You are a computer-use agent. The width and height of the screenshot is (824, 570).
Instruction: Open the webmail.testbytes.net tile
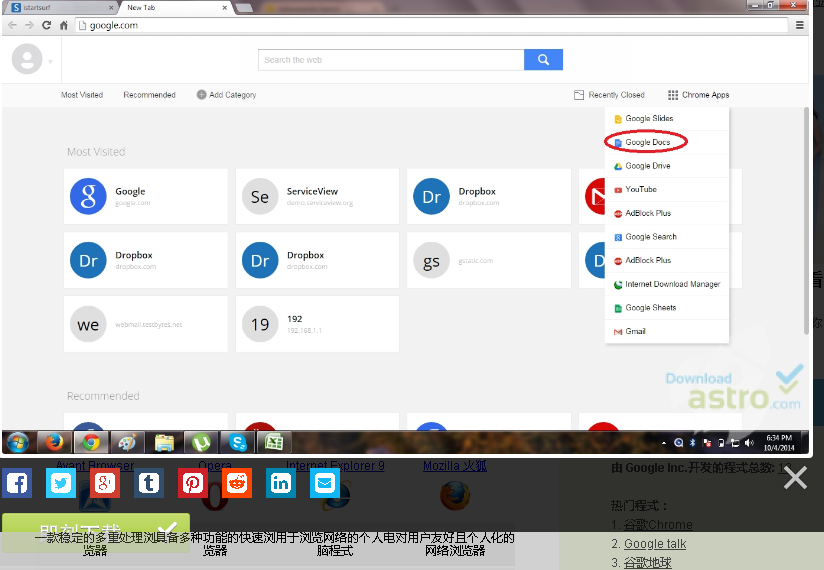point(146,324)
